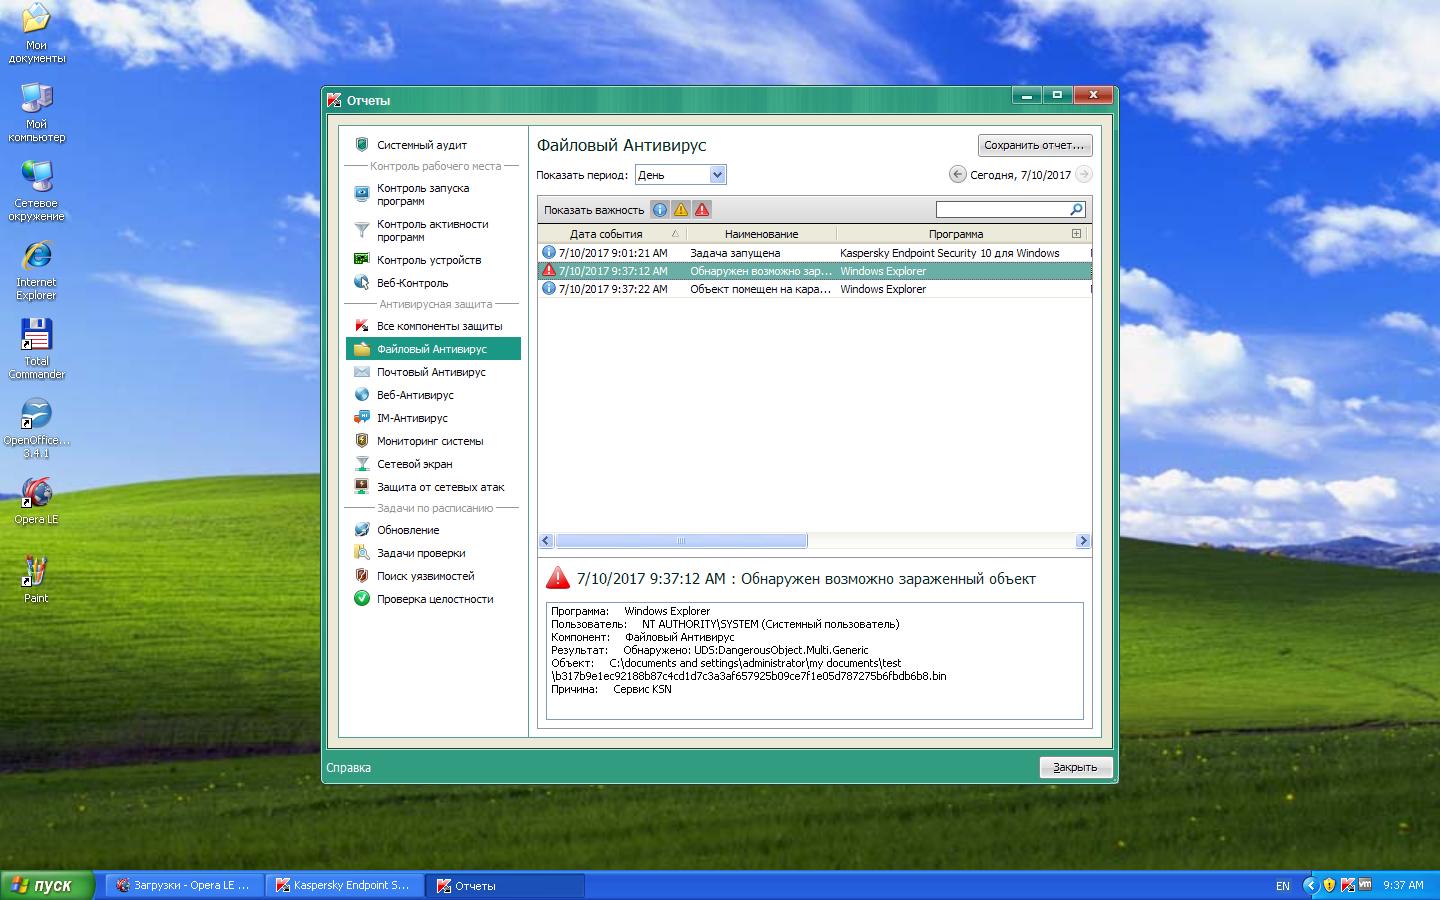The height and width of the screenshot is (900, 1440).
Task: Click the Сохранить отчет button
Action: (1034, 145)
